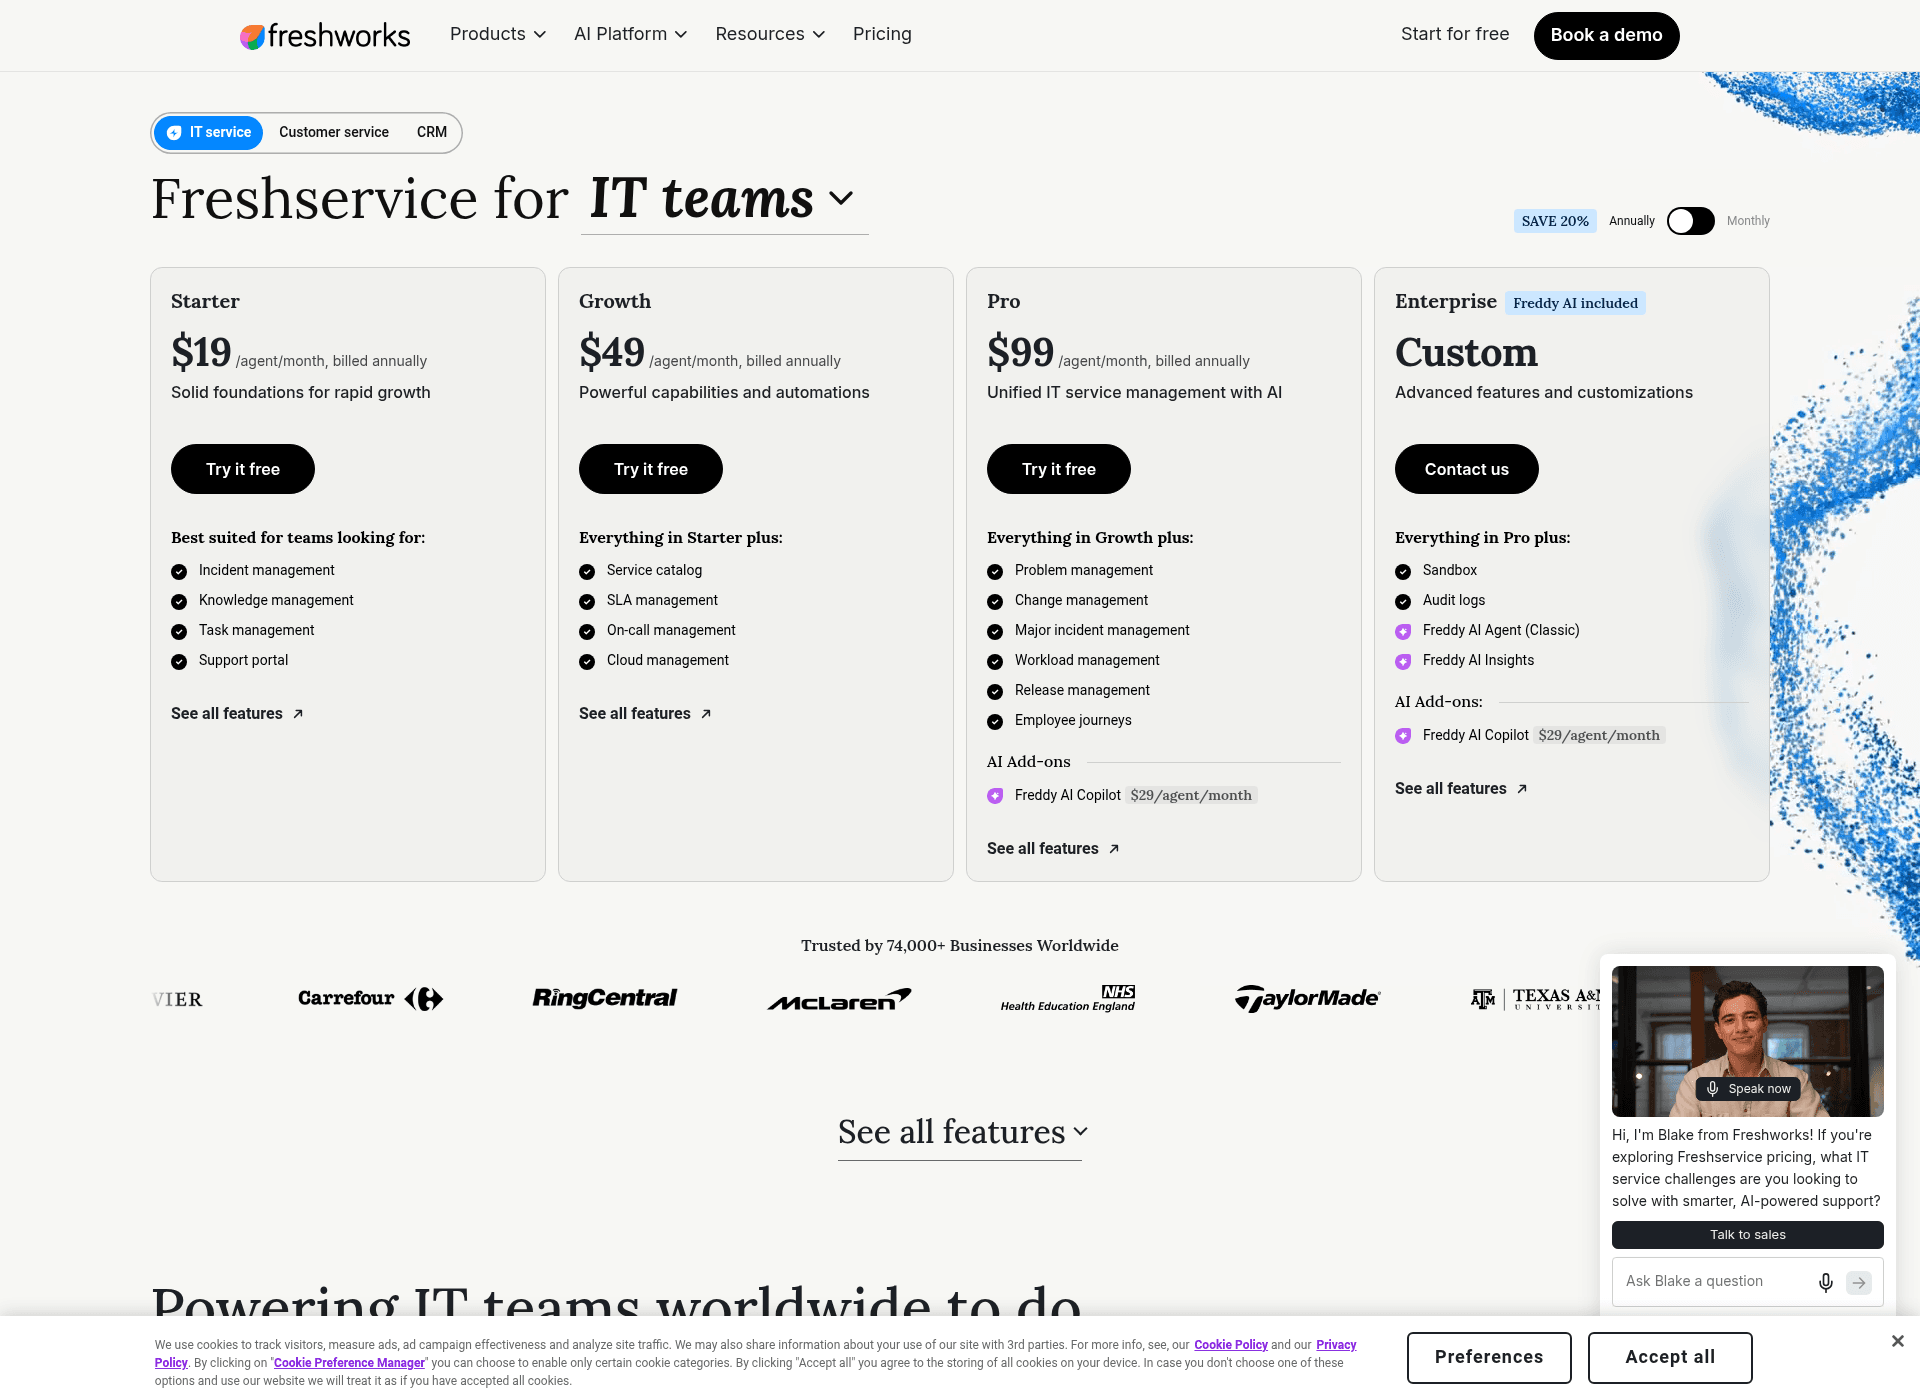Switch to the CRM tab

pos(432,132)
